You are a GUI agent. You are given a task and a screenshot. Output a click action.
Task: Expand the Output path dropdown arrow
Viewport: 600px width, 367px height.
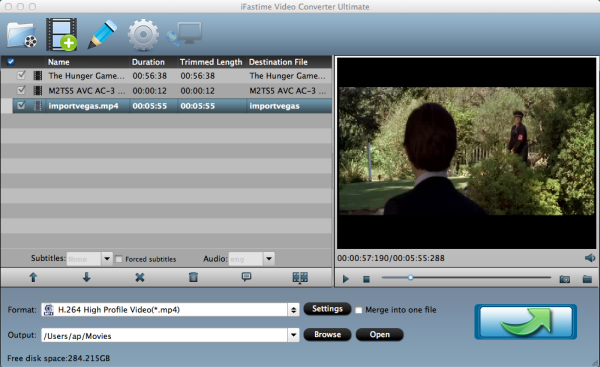pyautogui.click(x=293, y=335)
